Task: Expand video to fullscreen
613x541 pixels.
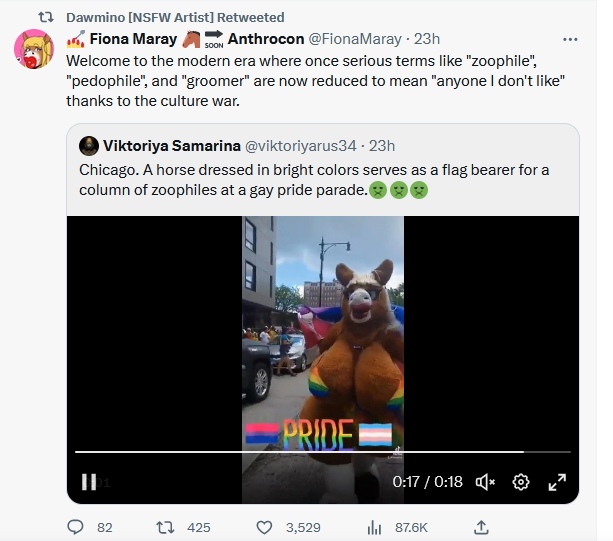Action: pos(556,481)
